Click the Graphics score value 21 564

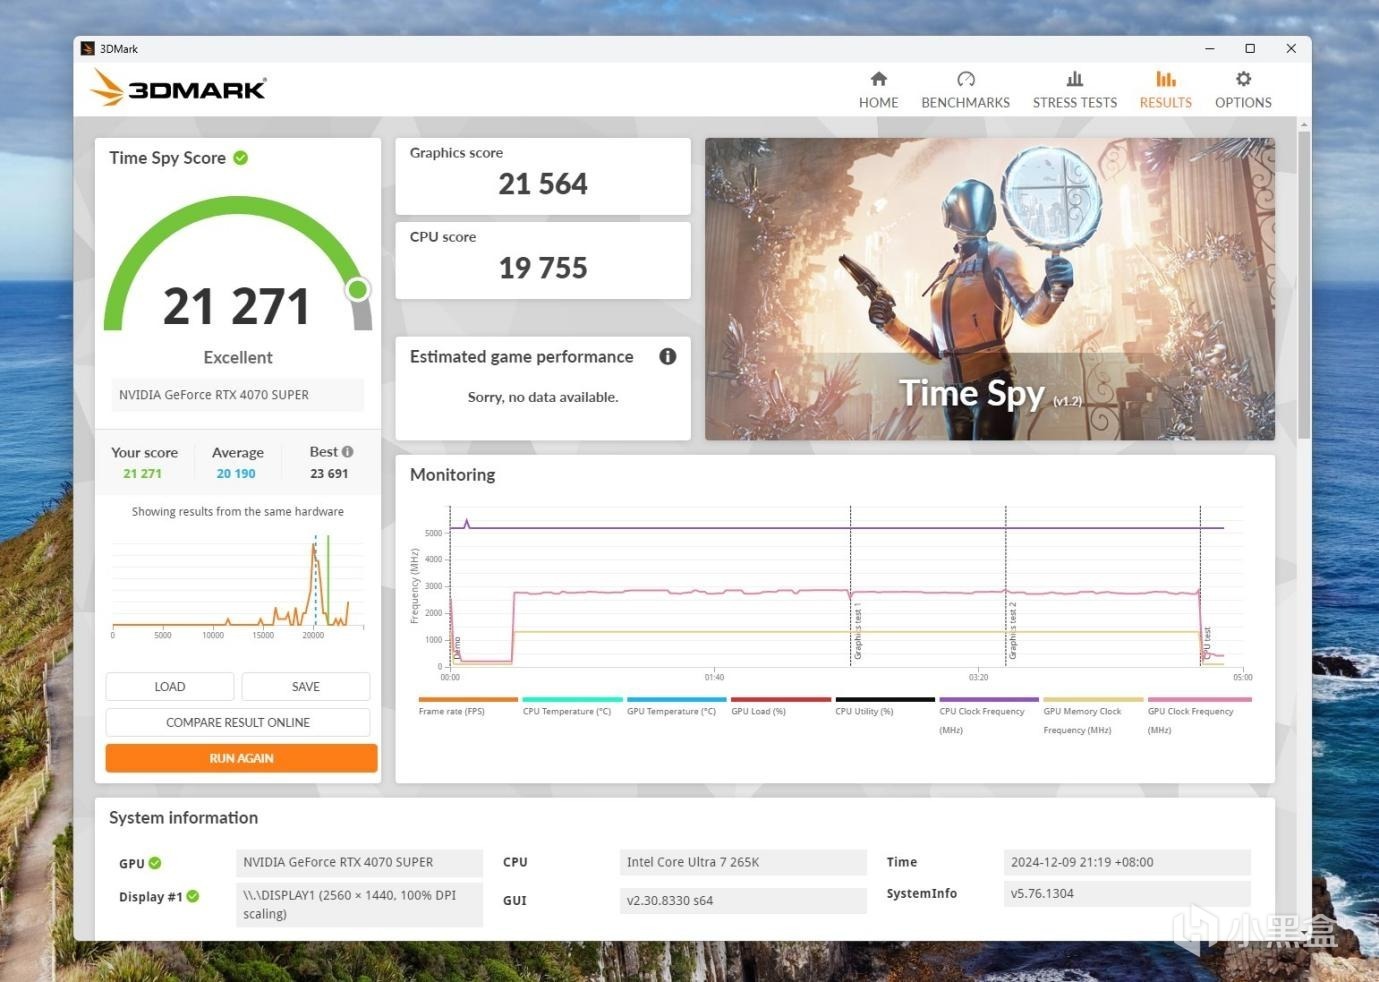click(543, 184)
